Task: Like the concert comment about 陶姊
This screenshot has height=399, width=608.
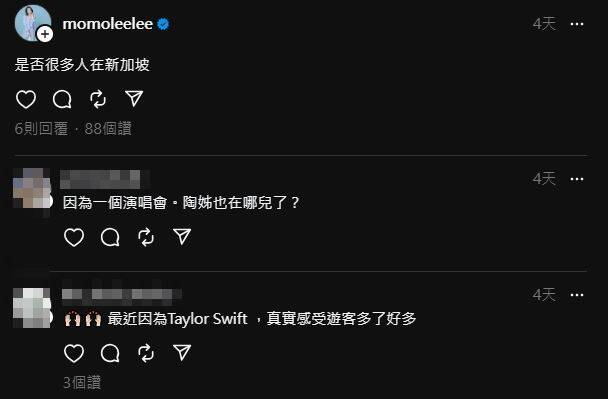Action: click(74, 237)
